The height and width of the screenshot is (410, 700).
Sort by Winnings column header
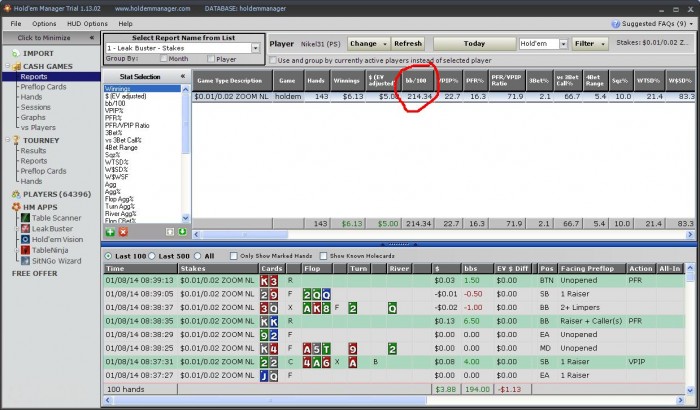(346, 80)
